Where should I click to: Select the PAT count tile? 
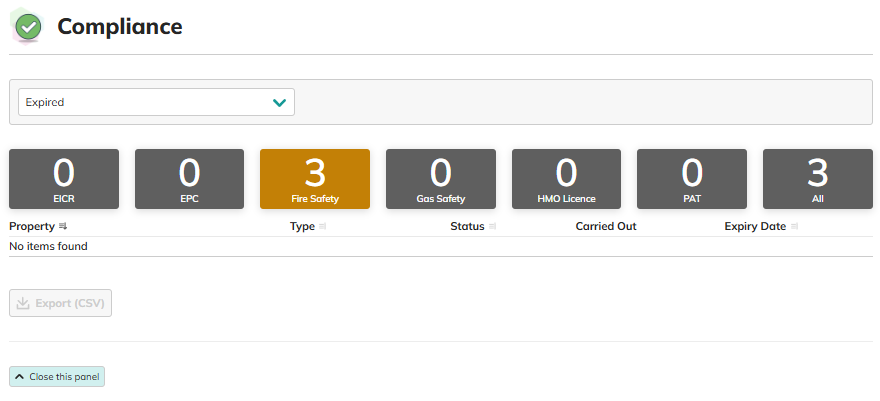pyautogui.click(x=692, y=179)
